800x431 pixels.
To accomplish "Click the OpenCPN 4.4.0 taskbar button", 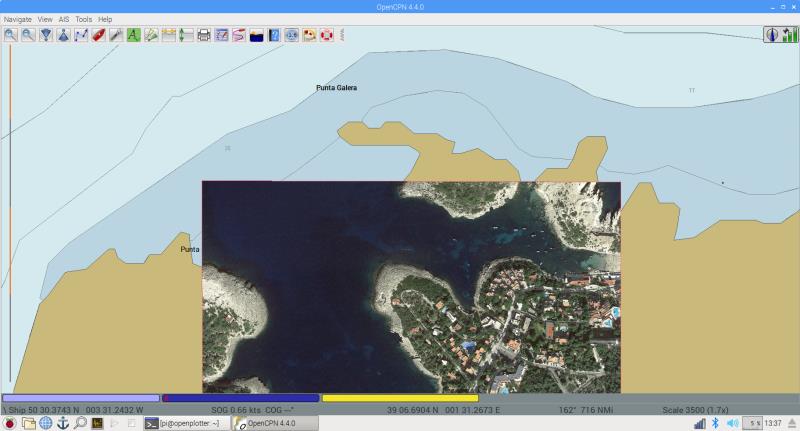I will (270, 423).
